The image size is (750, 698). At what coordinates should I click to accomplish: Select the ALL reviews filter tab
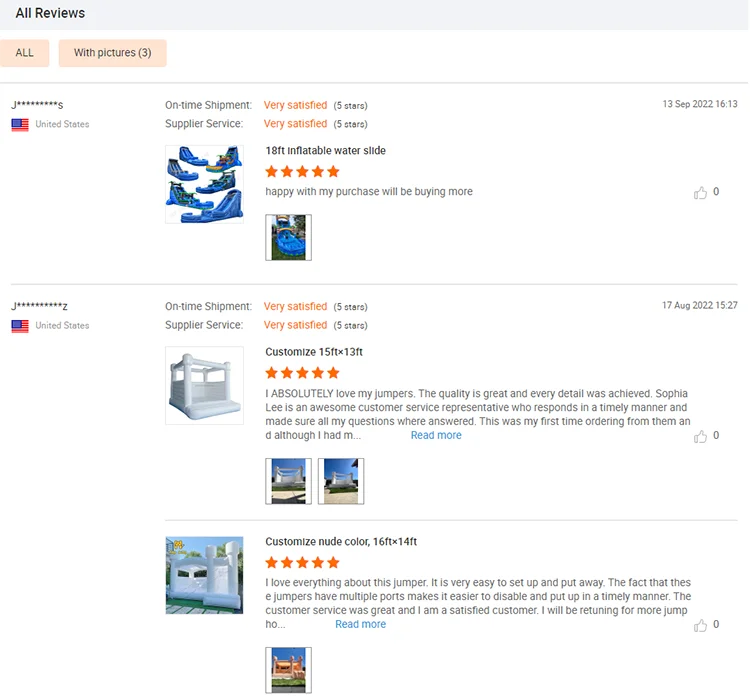tap(24, 53)
